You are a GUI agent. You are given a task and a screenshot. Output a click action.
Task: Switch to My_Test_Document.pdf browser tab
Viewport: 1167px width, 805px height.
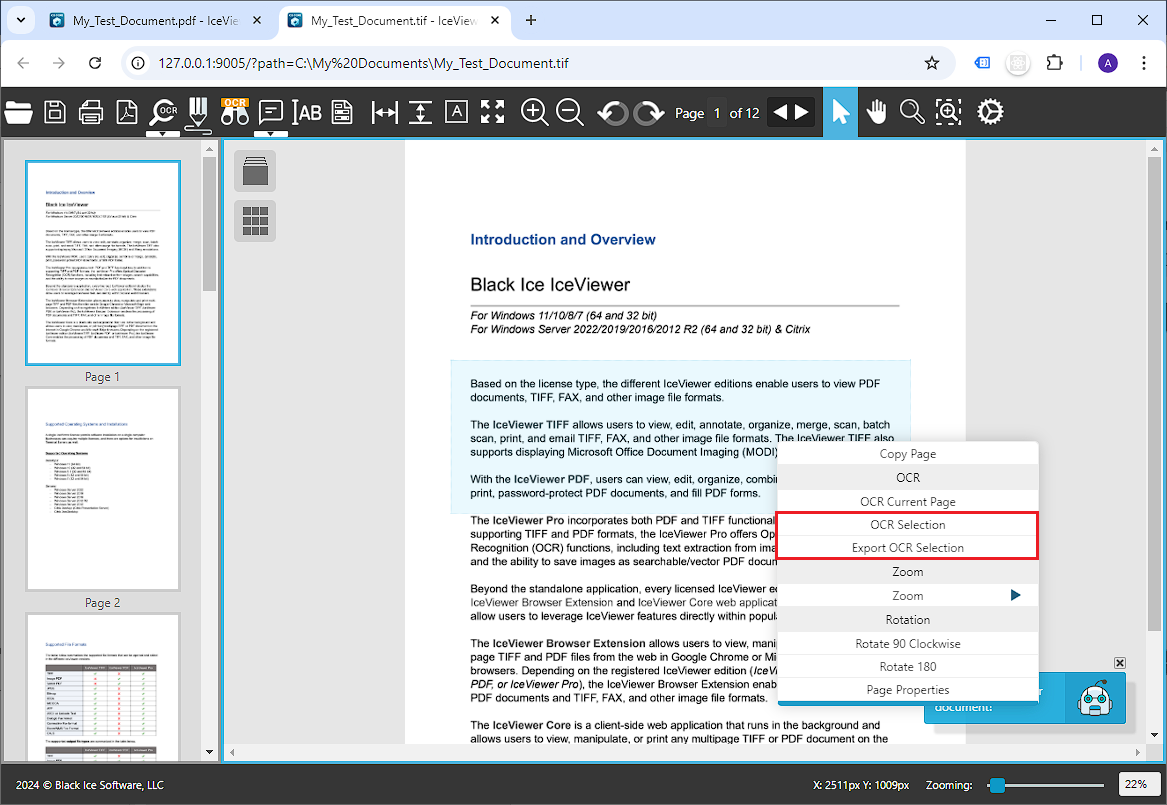tap(155, 21)
